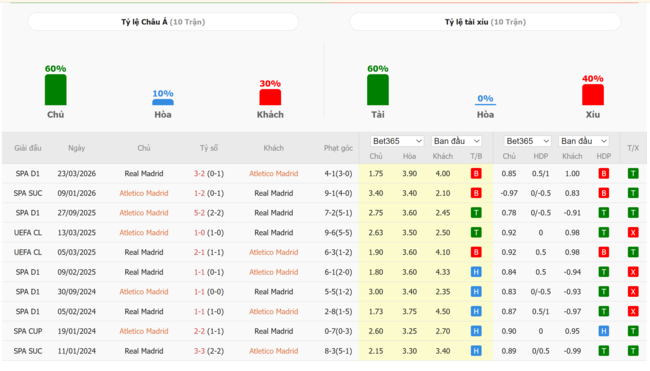Click the Phạt góc column header
The height and width of the screenshot is (371, 650).
(x=338, y=148)
